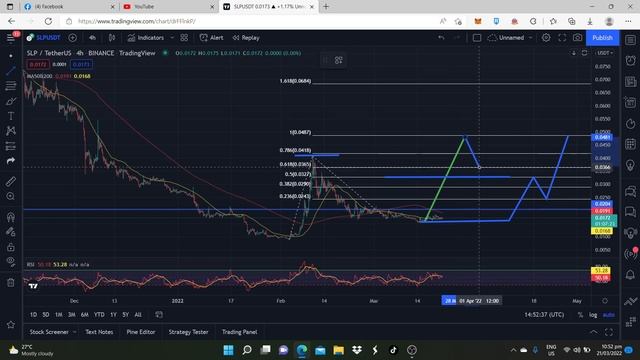Open the patterns tool group
640x360 pixels.
[x=11, y=131]
